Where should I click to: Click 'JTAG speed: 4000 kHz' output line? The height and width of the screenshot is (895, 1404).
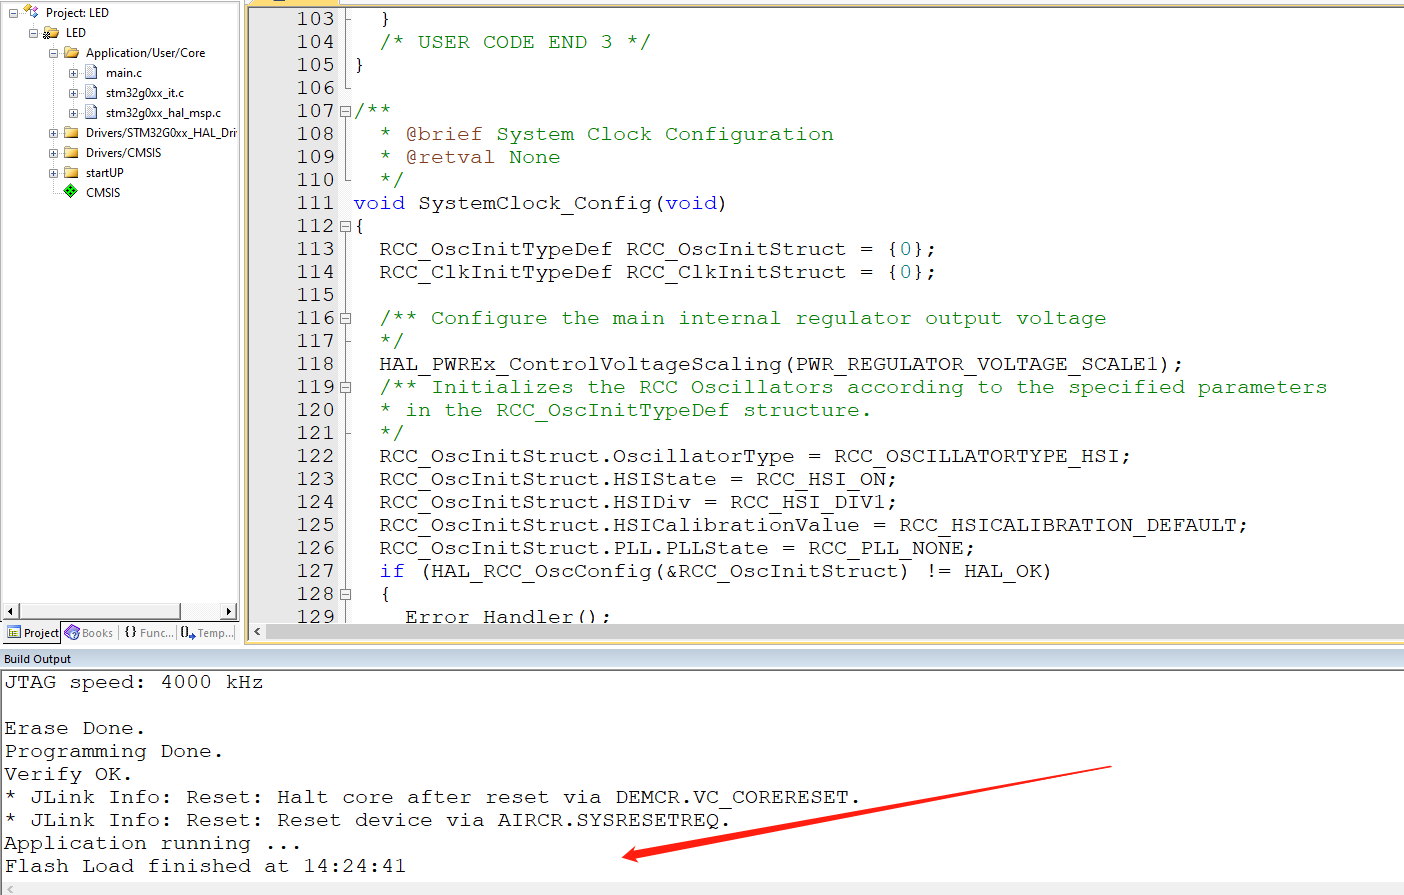click(x=134, y=682)
